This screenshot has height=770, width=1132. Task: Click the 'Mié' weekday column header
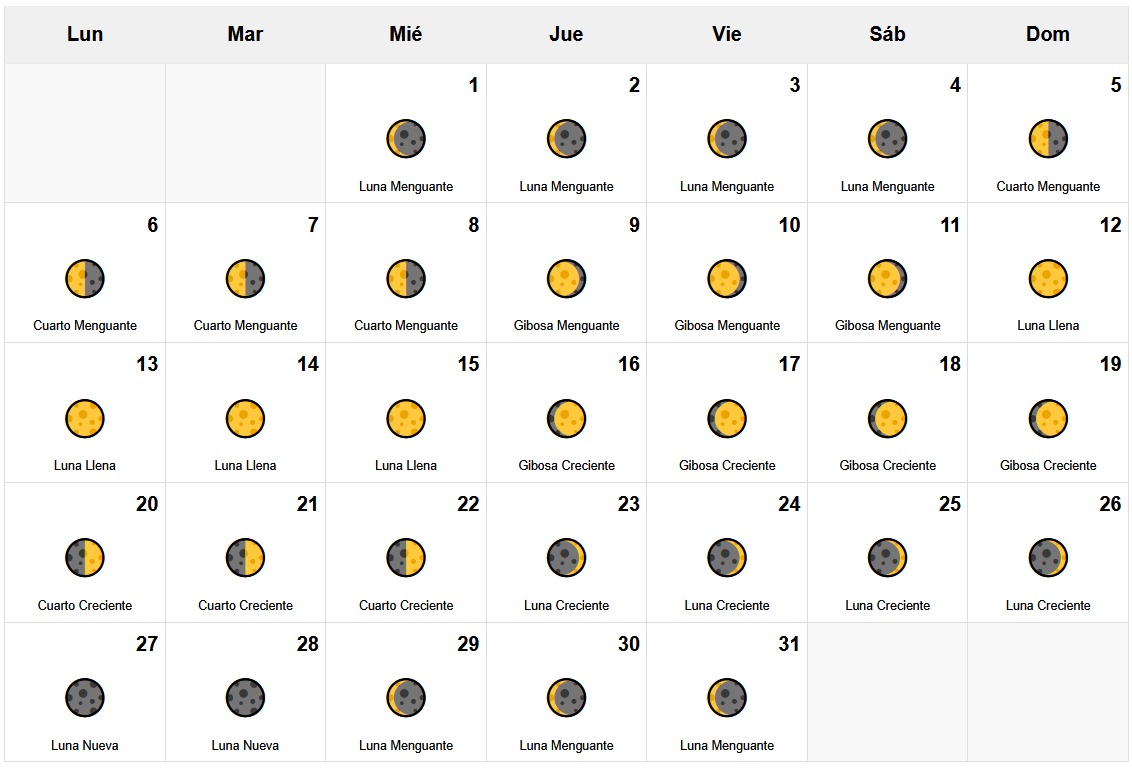point(406,34)
